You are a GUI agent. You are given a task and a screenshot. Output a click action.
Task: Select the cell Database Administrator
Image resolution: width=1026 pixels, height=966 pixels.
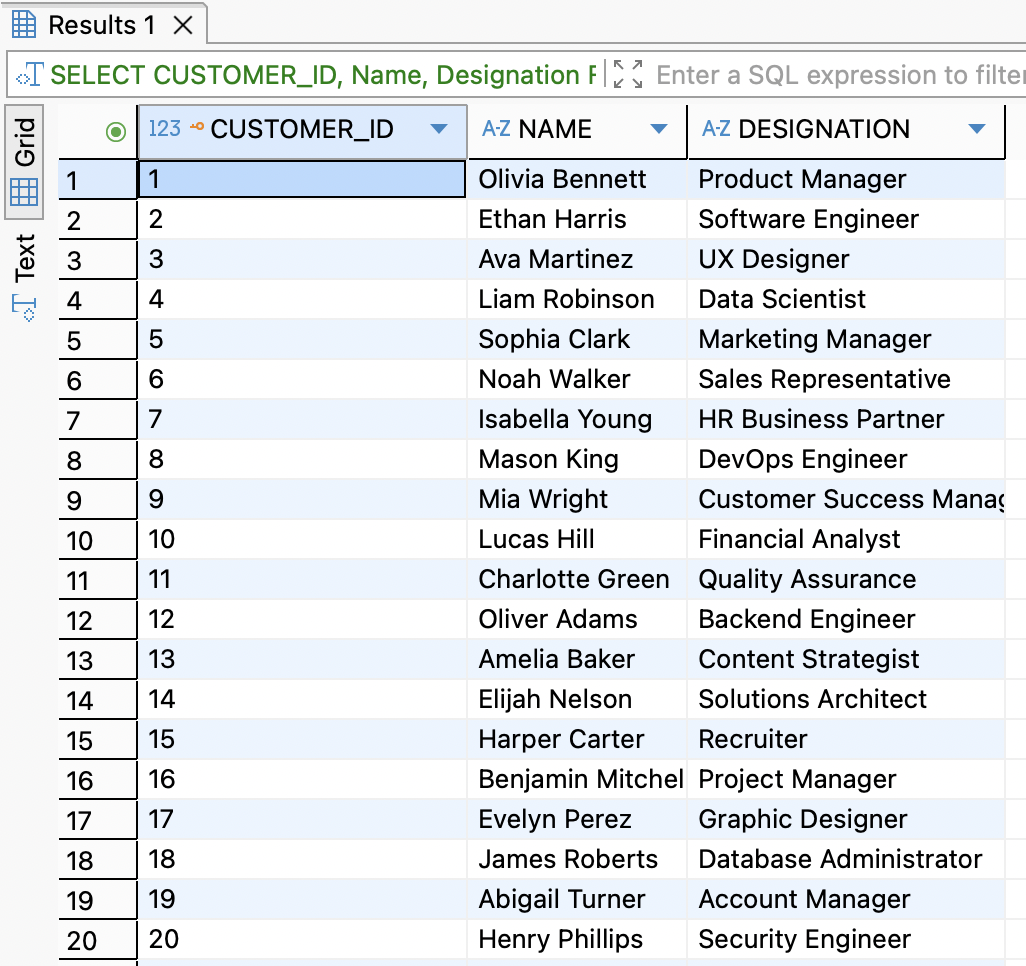click(846, 859)
